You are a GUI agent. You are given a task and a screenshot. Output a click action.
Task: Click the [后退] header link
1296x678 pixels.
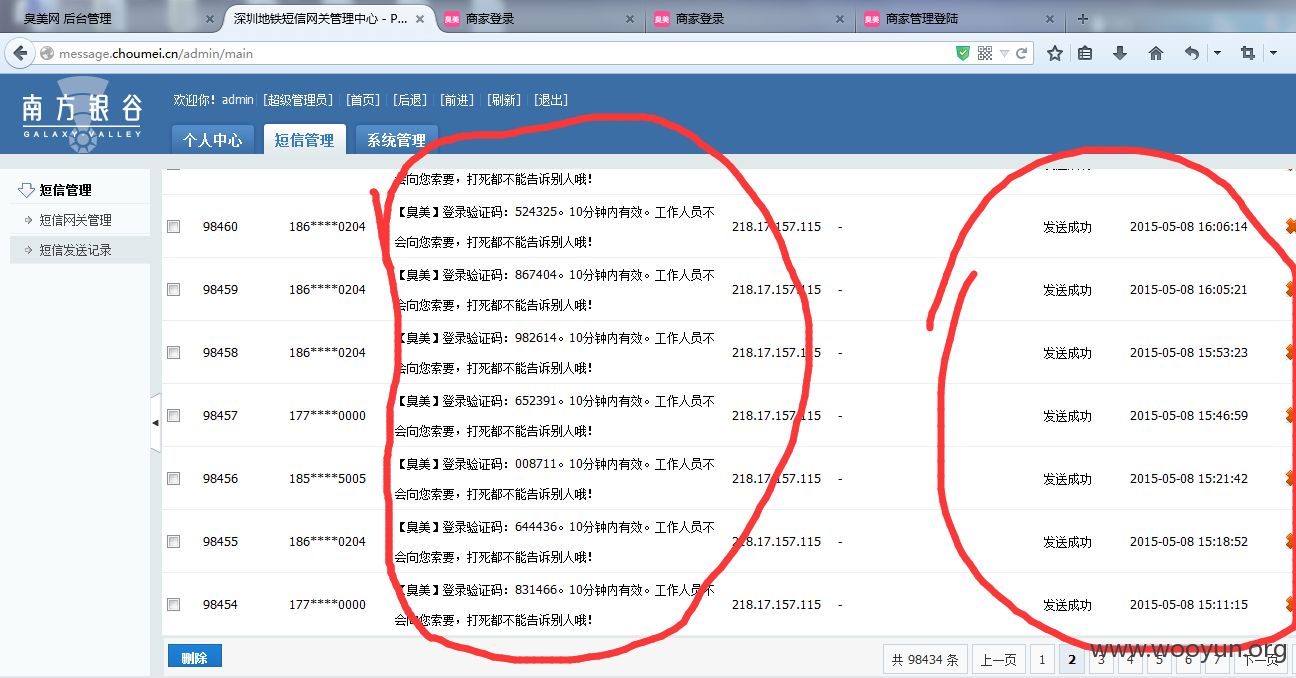[410, 100]
